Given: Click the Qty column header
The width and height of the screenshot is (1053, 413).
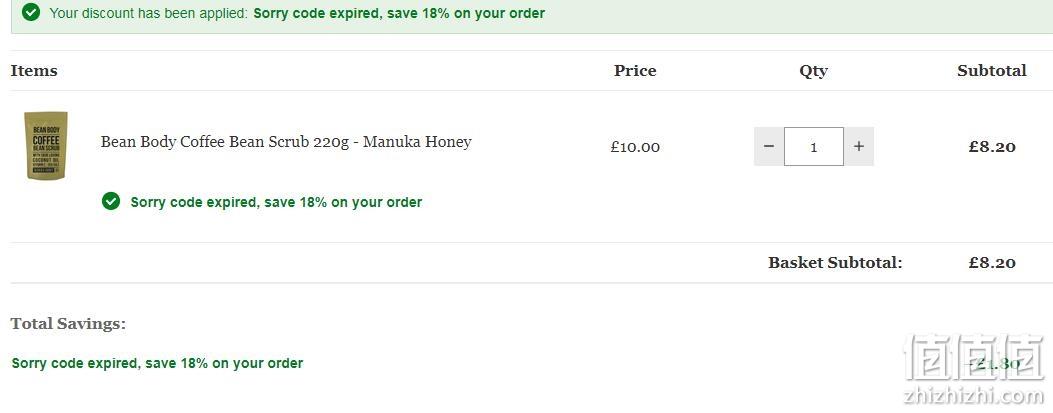Looking at the screenshot, I should click(813, 71).
